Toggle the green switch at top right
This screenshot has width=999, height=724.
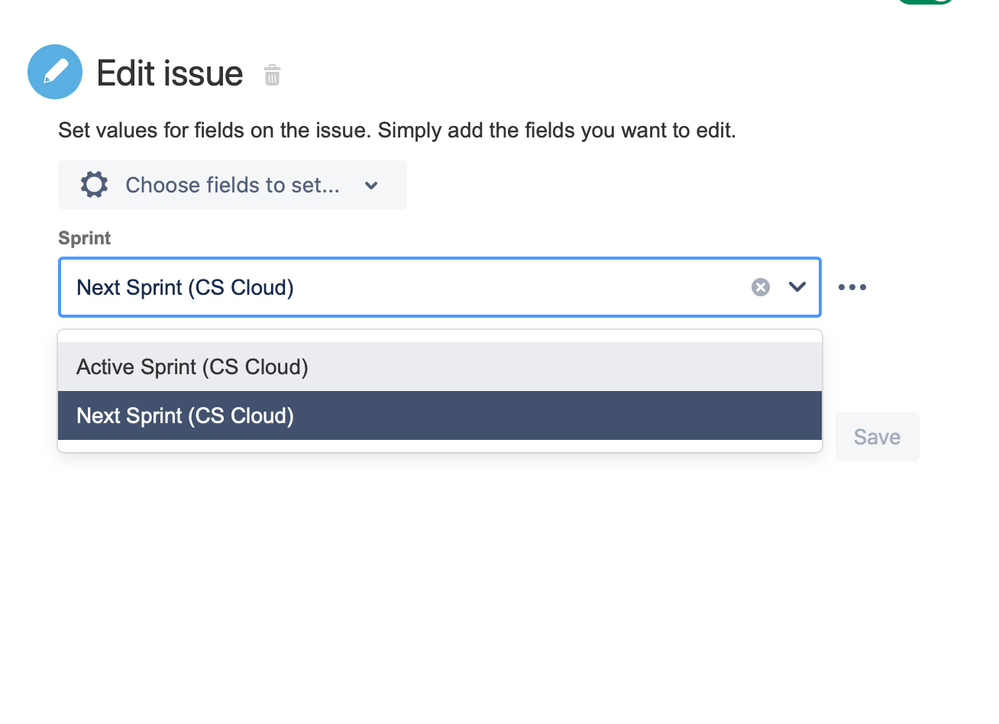click(925, 2)
